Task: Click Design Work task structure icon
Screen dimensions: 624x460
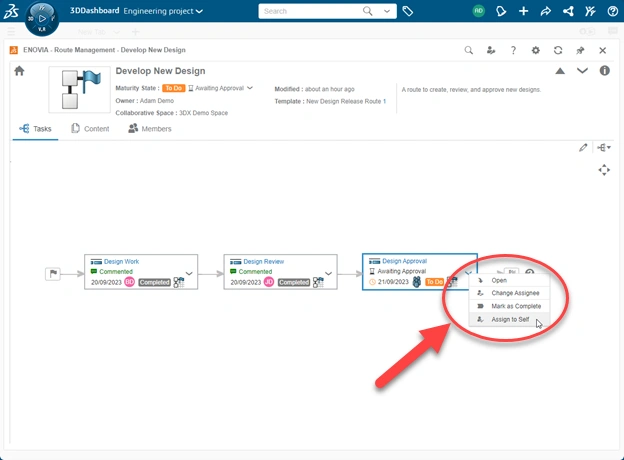Action: pyautogui.click(x=179, y=282)
